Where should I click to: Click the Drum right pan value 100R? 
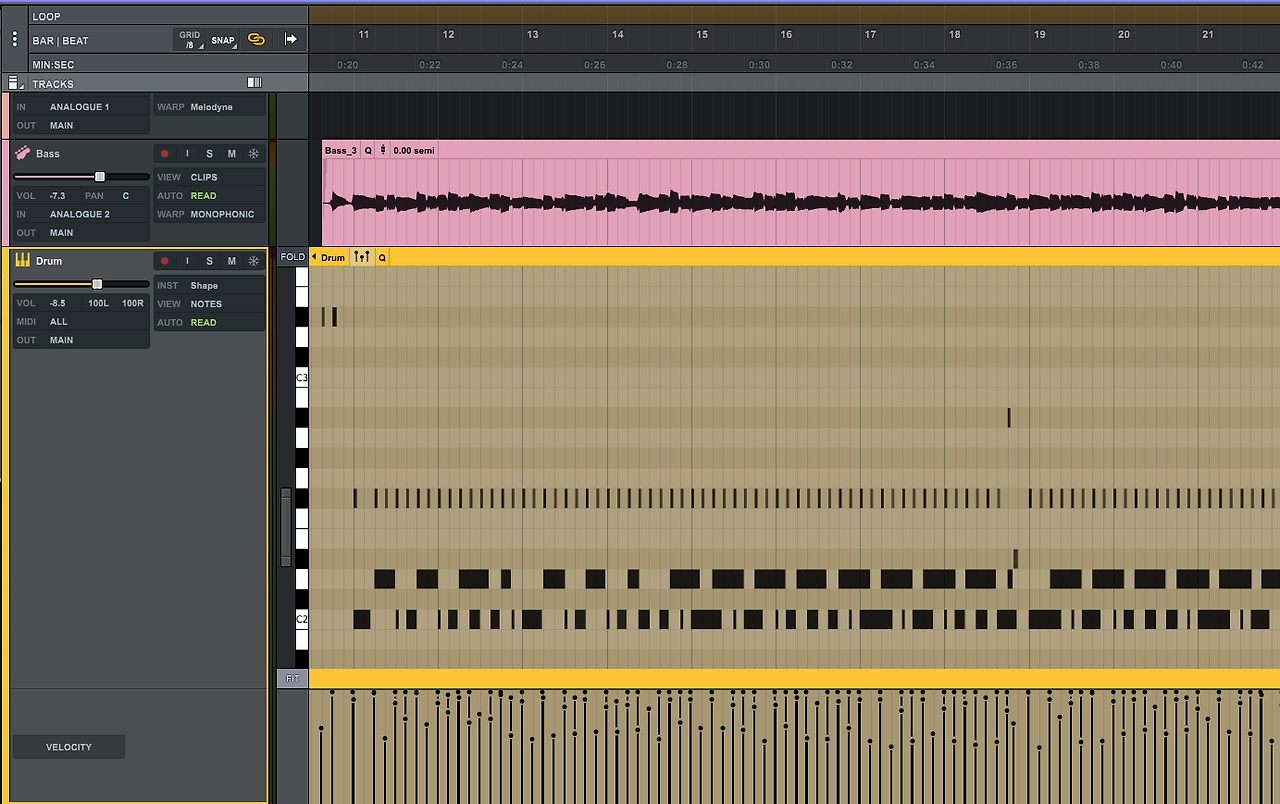click(133, 303)
